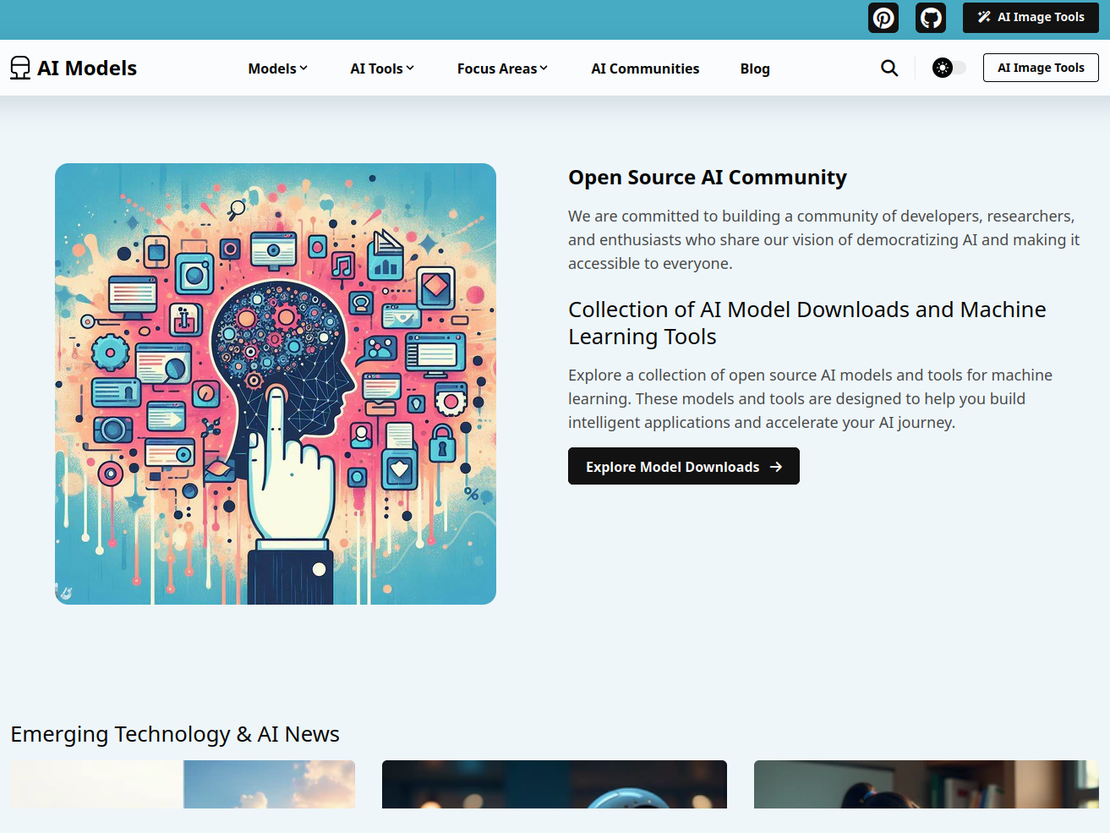Click the arrow icon on Explore Model Downloads
Image resolution: width=1110 pixels, height=833 pixels.
[x=777, y=466]
